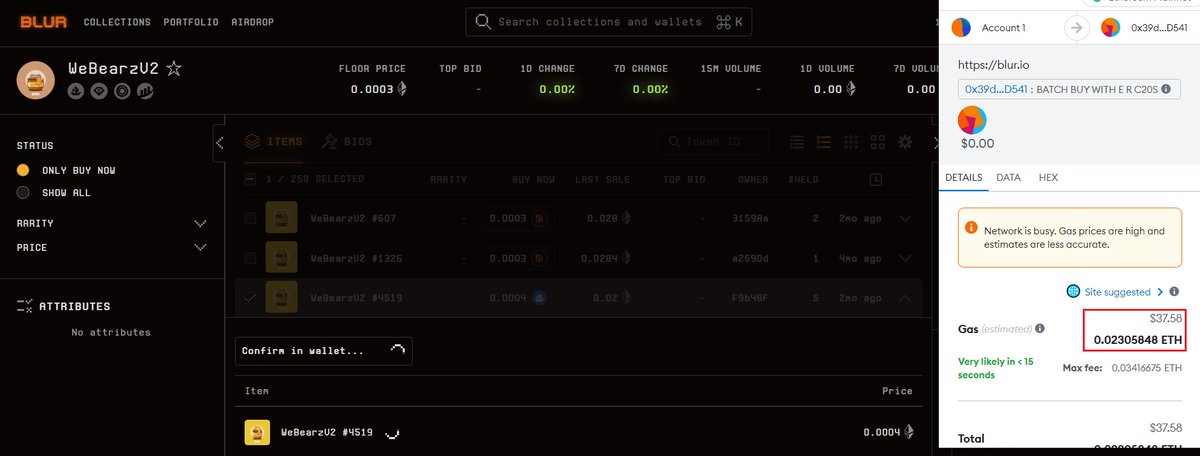Click info icon next to Gas (estimated)
This screenshot has height=456, width=1200.
[x=1040, y=328]
